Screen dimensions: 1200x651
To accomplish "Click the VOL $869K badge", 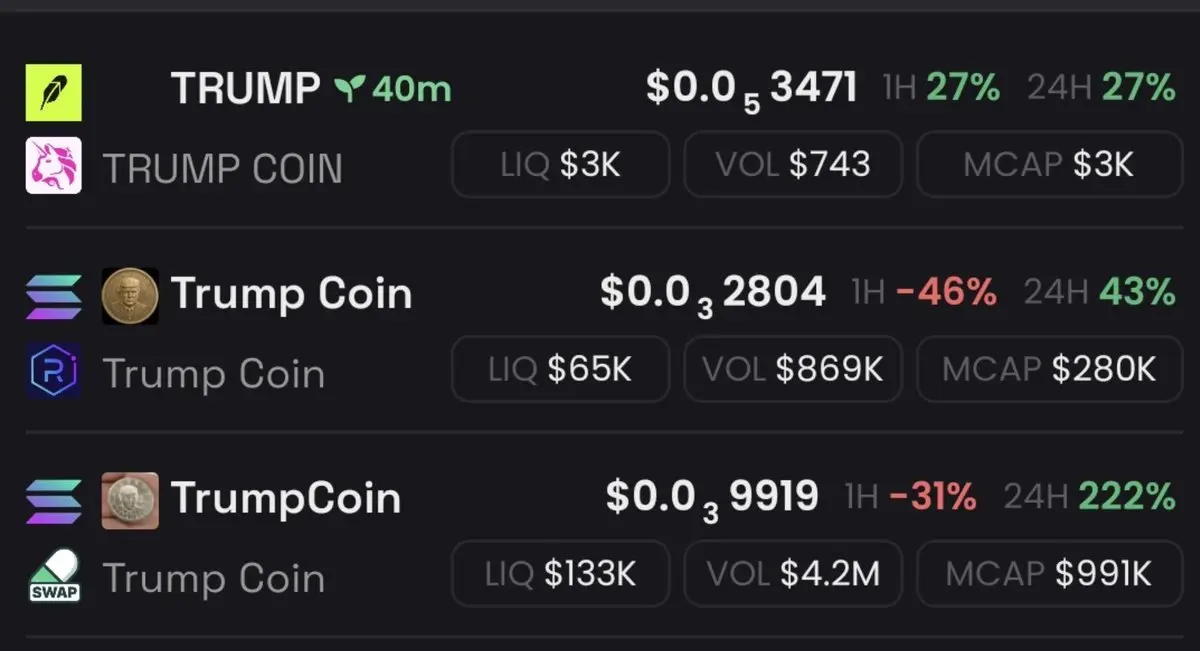I will click(793, 369).
